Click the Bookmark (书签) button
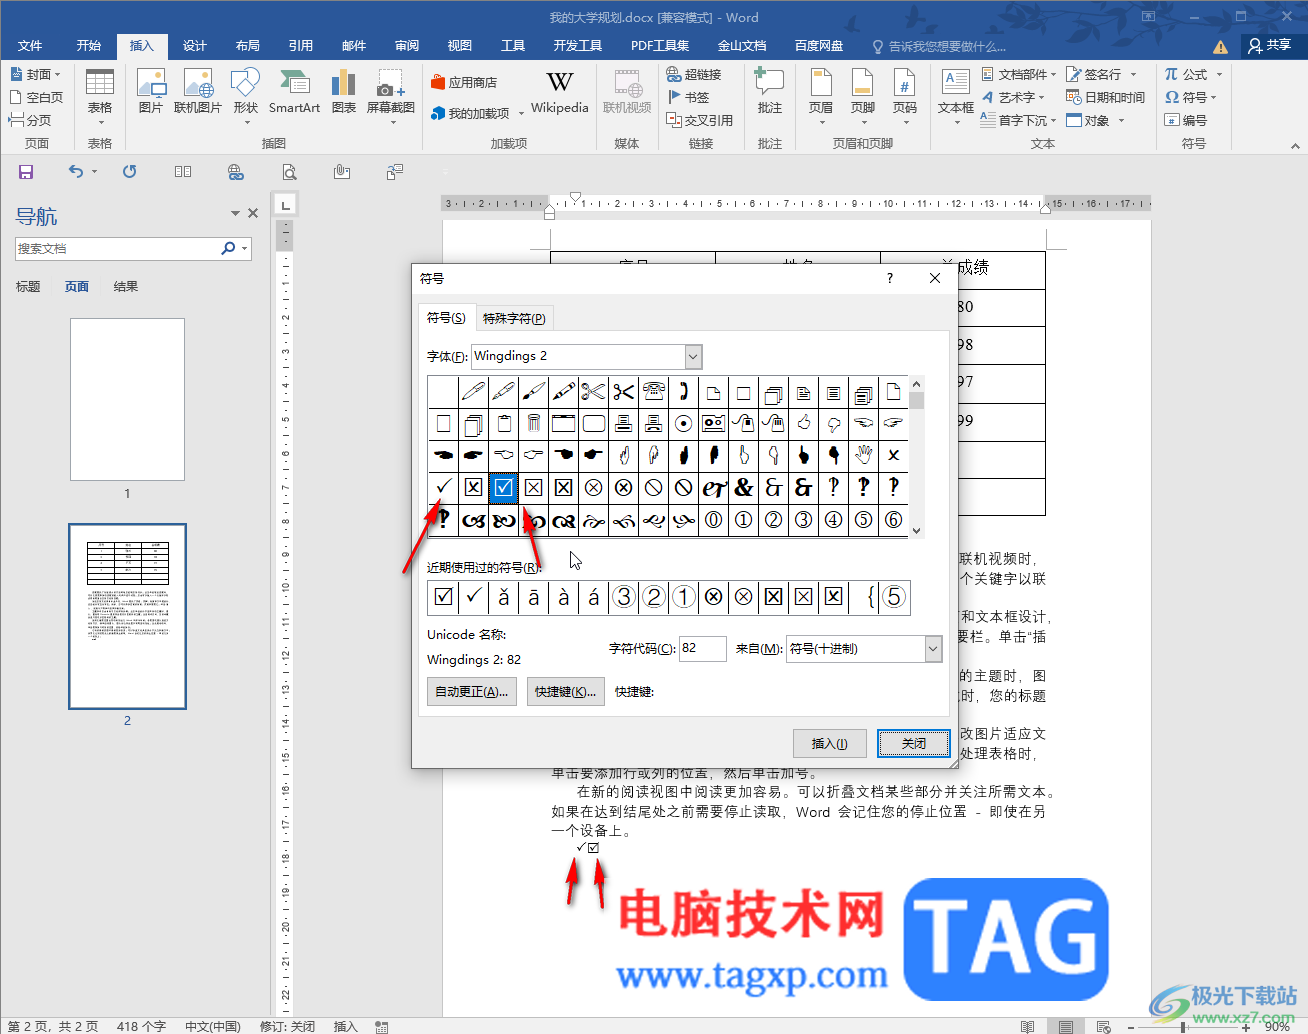 (688, 97)
